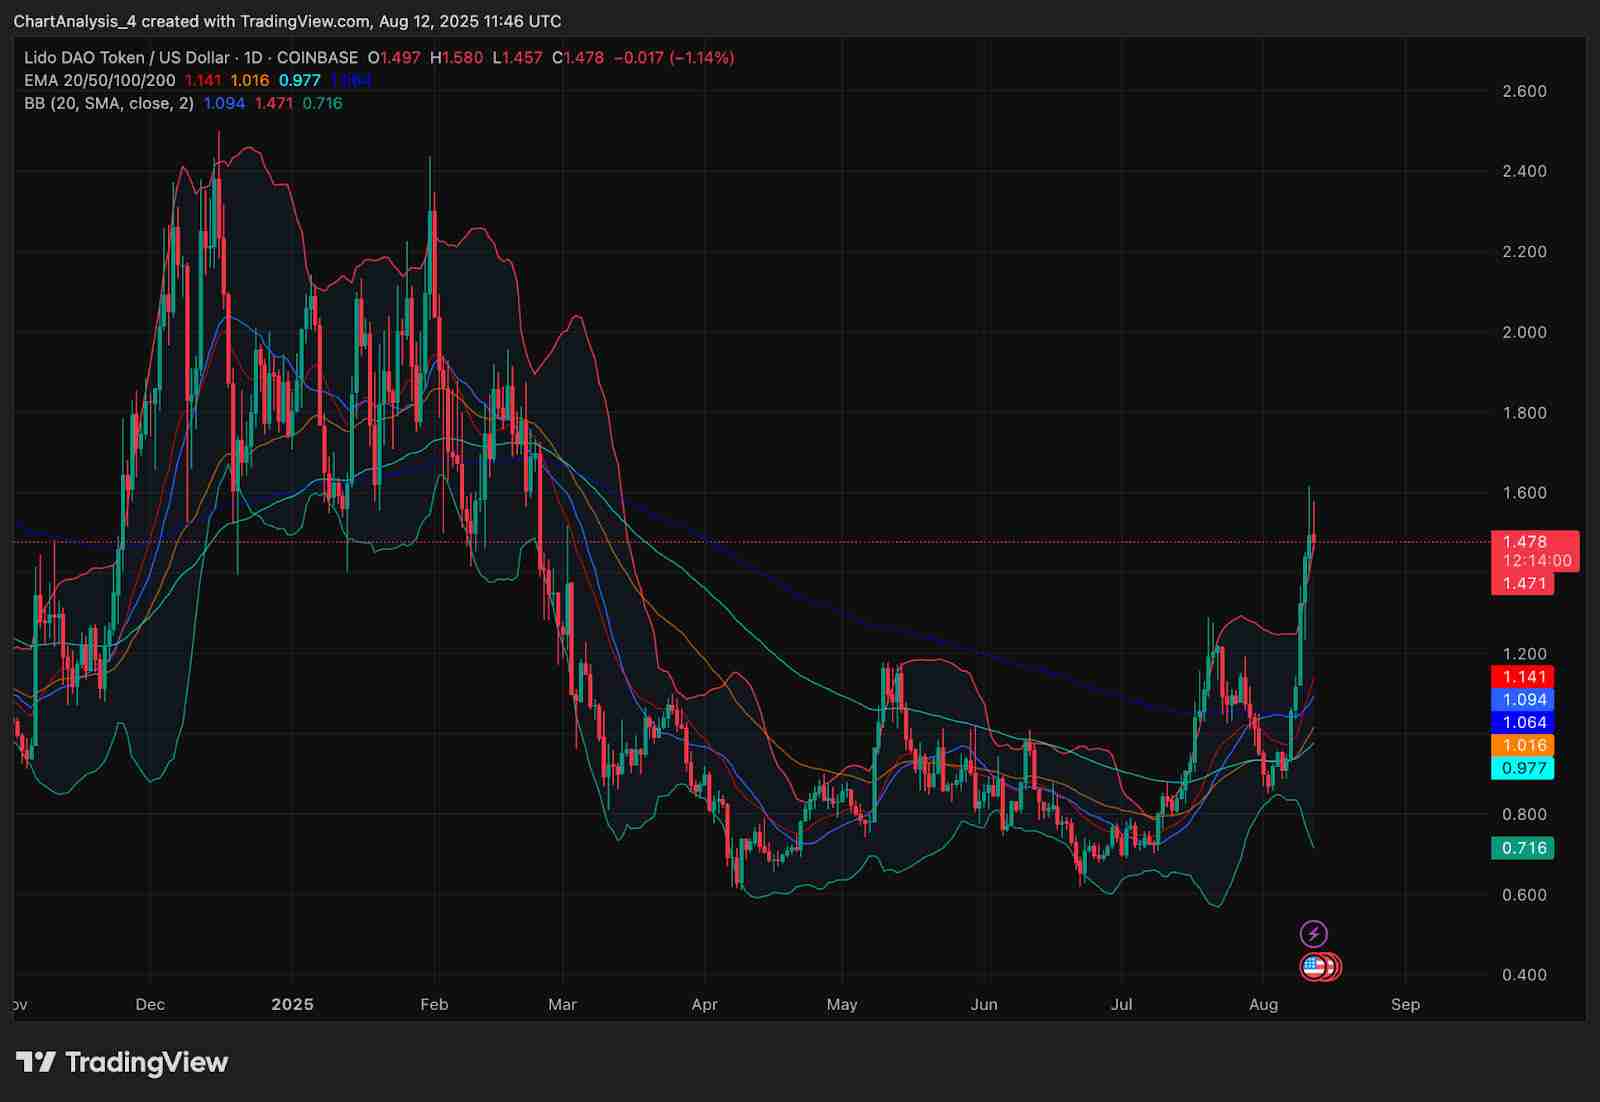This screenshot has width=1600, height=1102.
Task: Click the TradingView logo at bottom left
Action: pos(122,1062)
